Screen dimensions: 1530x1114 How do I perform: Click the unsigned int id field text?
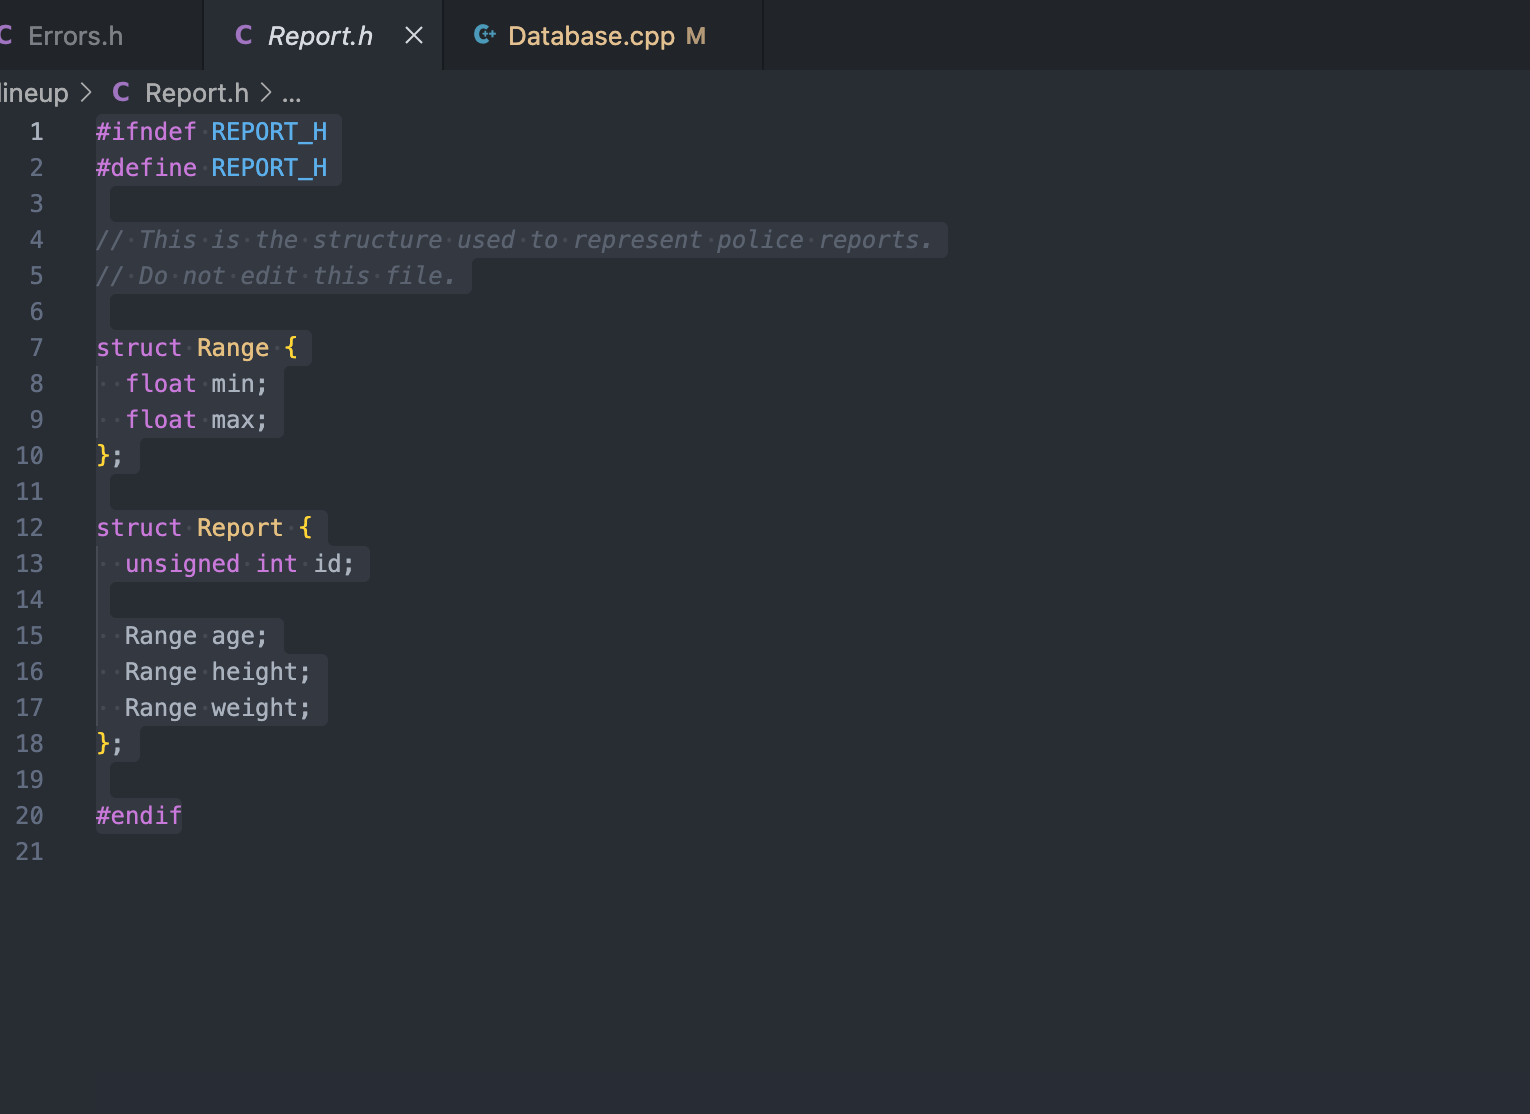coord(240,563)
